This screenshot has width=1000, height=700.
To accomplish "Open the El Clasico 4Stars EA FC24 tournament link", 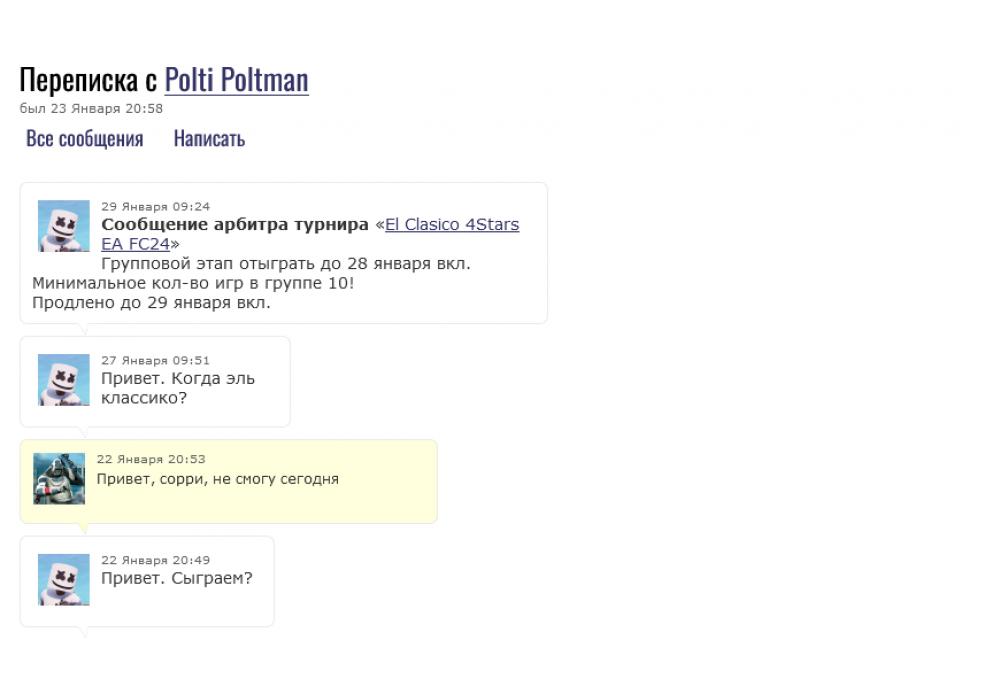I will [451, 225].
